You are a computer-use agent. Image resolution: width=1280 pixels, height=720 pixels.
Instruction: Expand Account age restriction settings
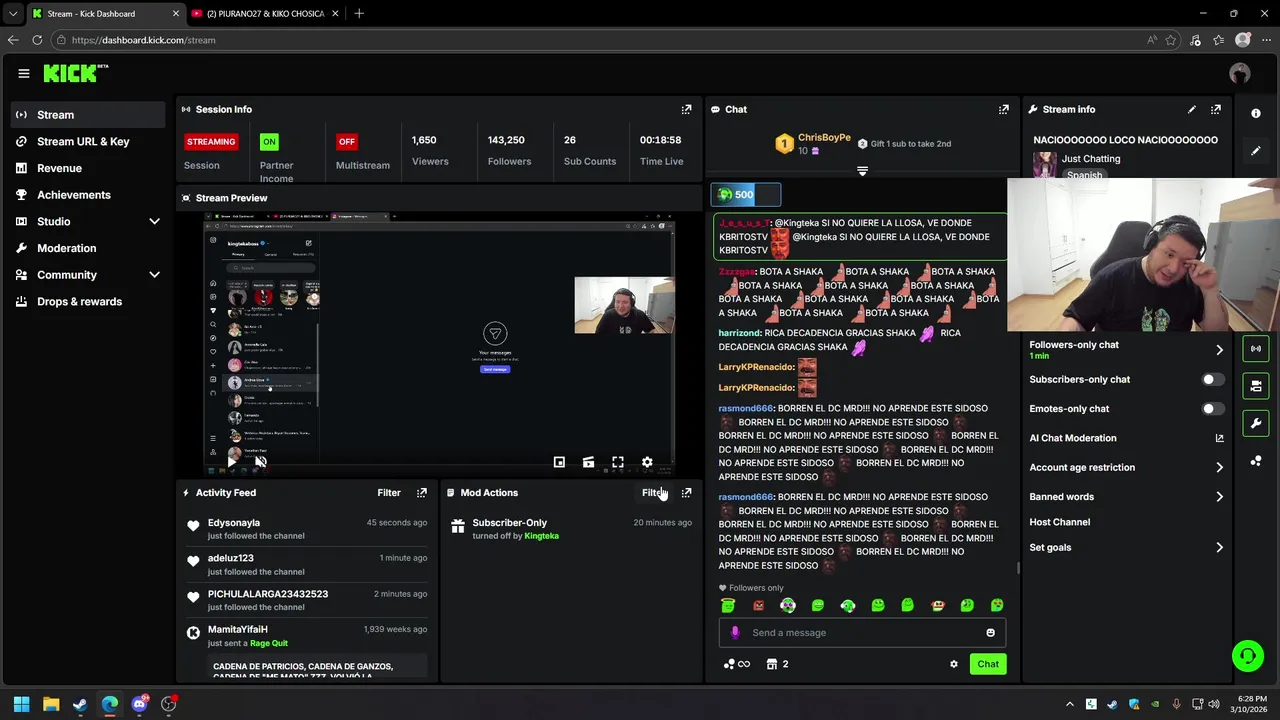pos(1126,467)
